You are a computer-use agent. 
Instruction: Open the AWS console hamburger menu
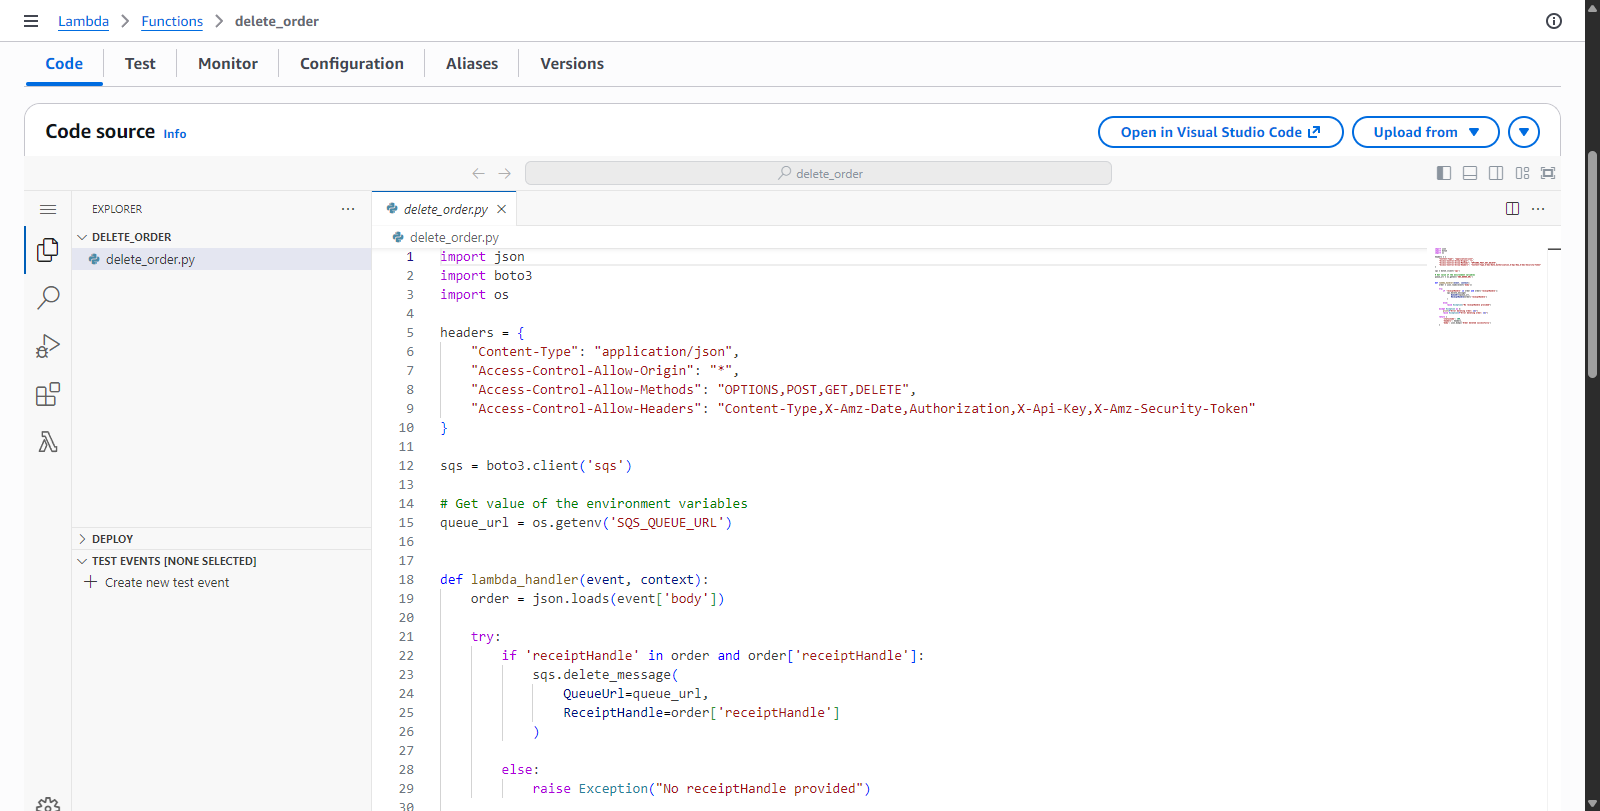[31, 21]
